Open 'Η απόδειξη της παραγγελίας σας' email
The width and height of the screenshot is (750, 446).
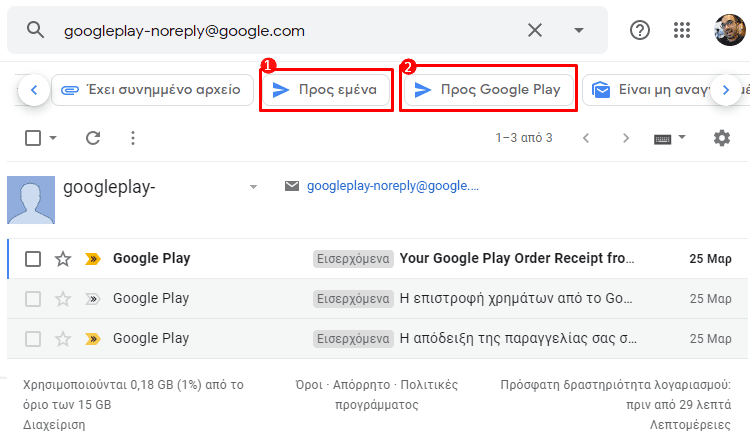coord(518,339)
